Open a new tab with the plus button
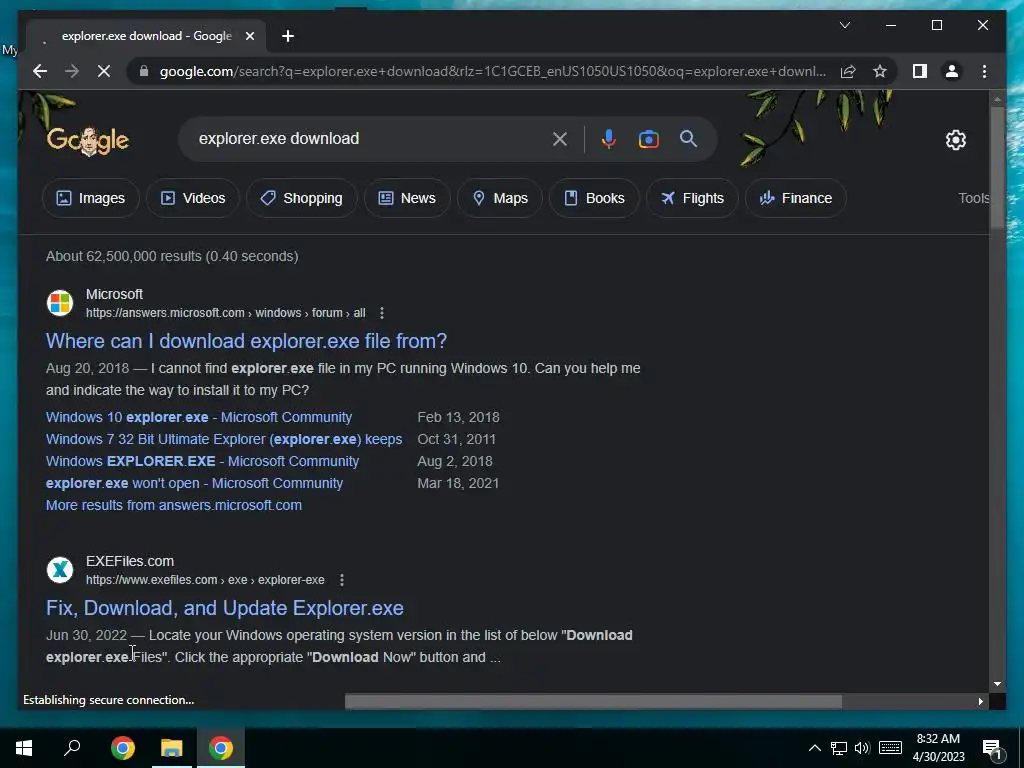 [x=288, y=36]
